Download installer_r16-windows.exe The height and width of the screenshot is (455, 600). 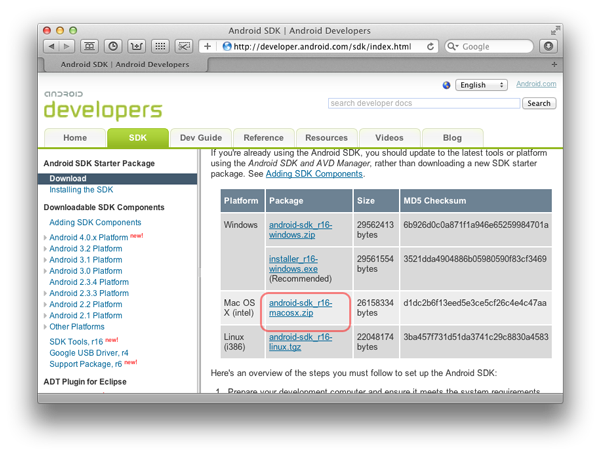click(293, 264)
